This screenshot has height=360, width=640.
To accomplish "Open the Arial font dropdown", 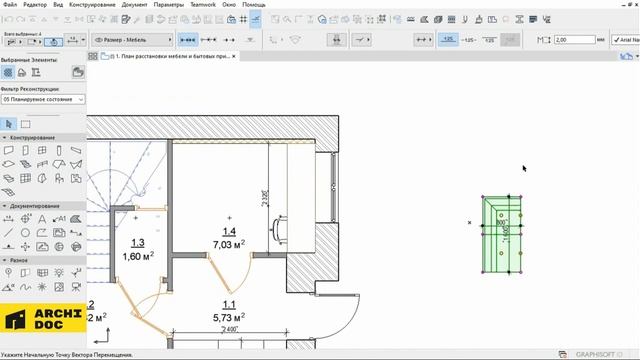I will (626, 40).
